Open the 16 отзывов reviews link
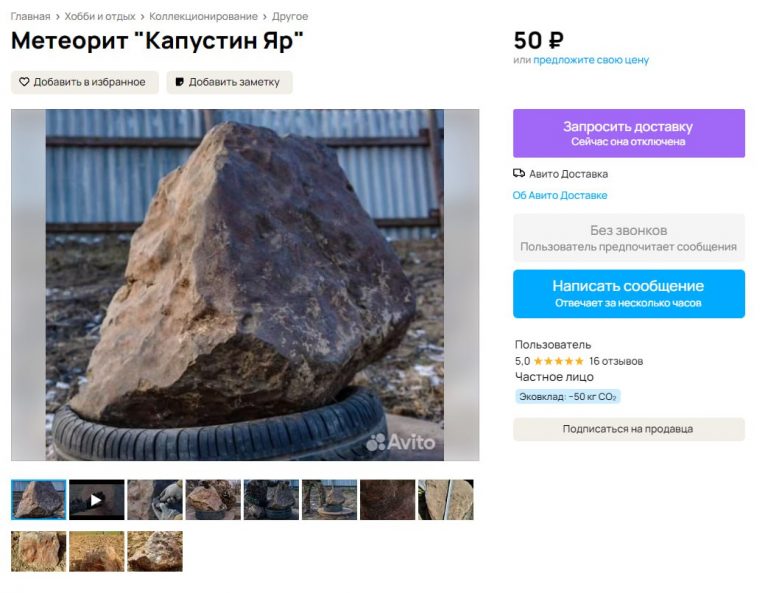This screenshot has width=768, height=593. point(616,361)
